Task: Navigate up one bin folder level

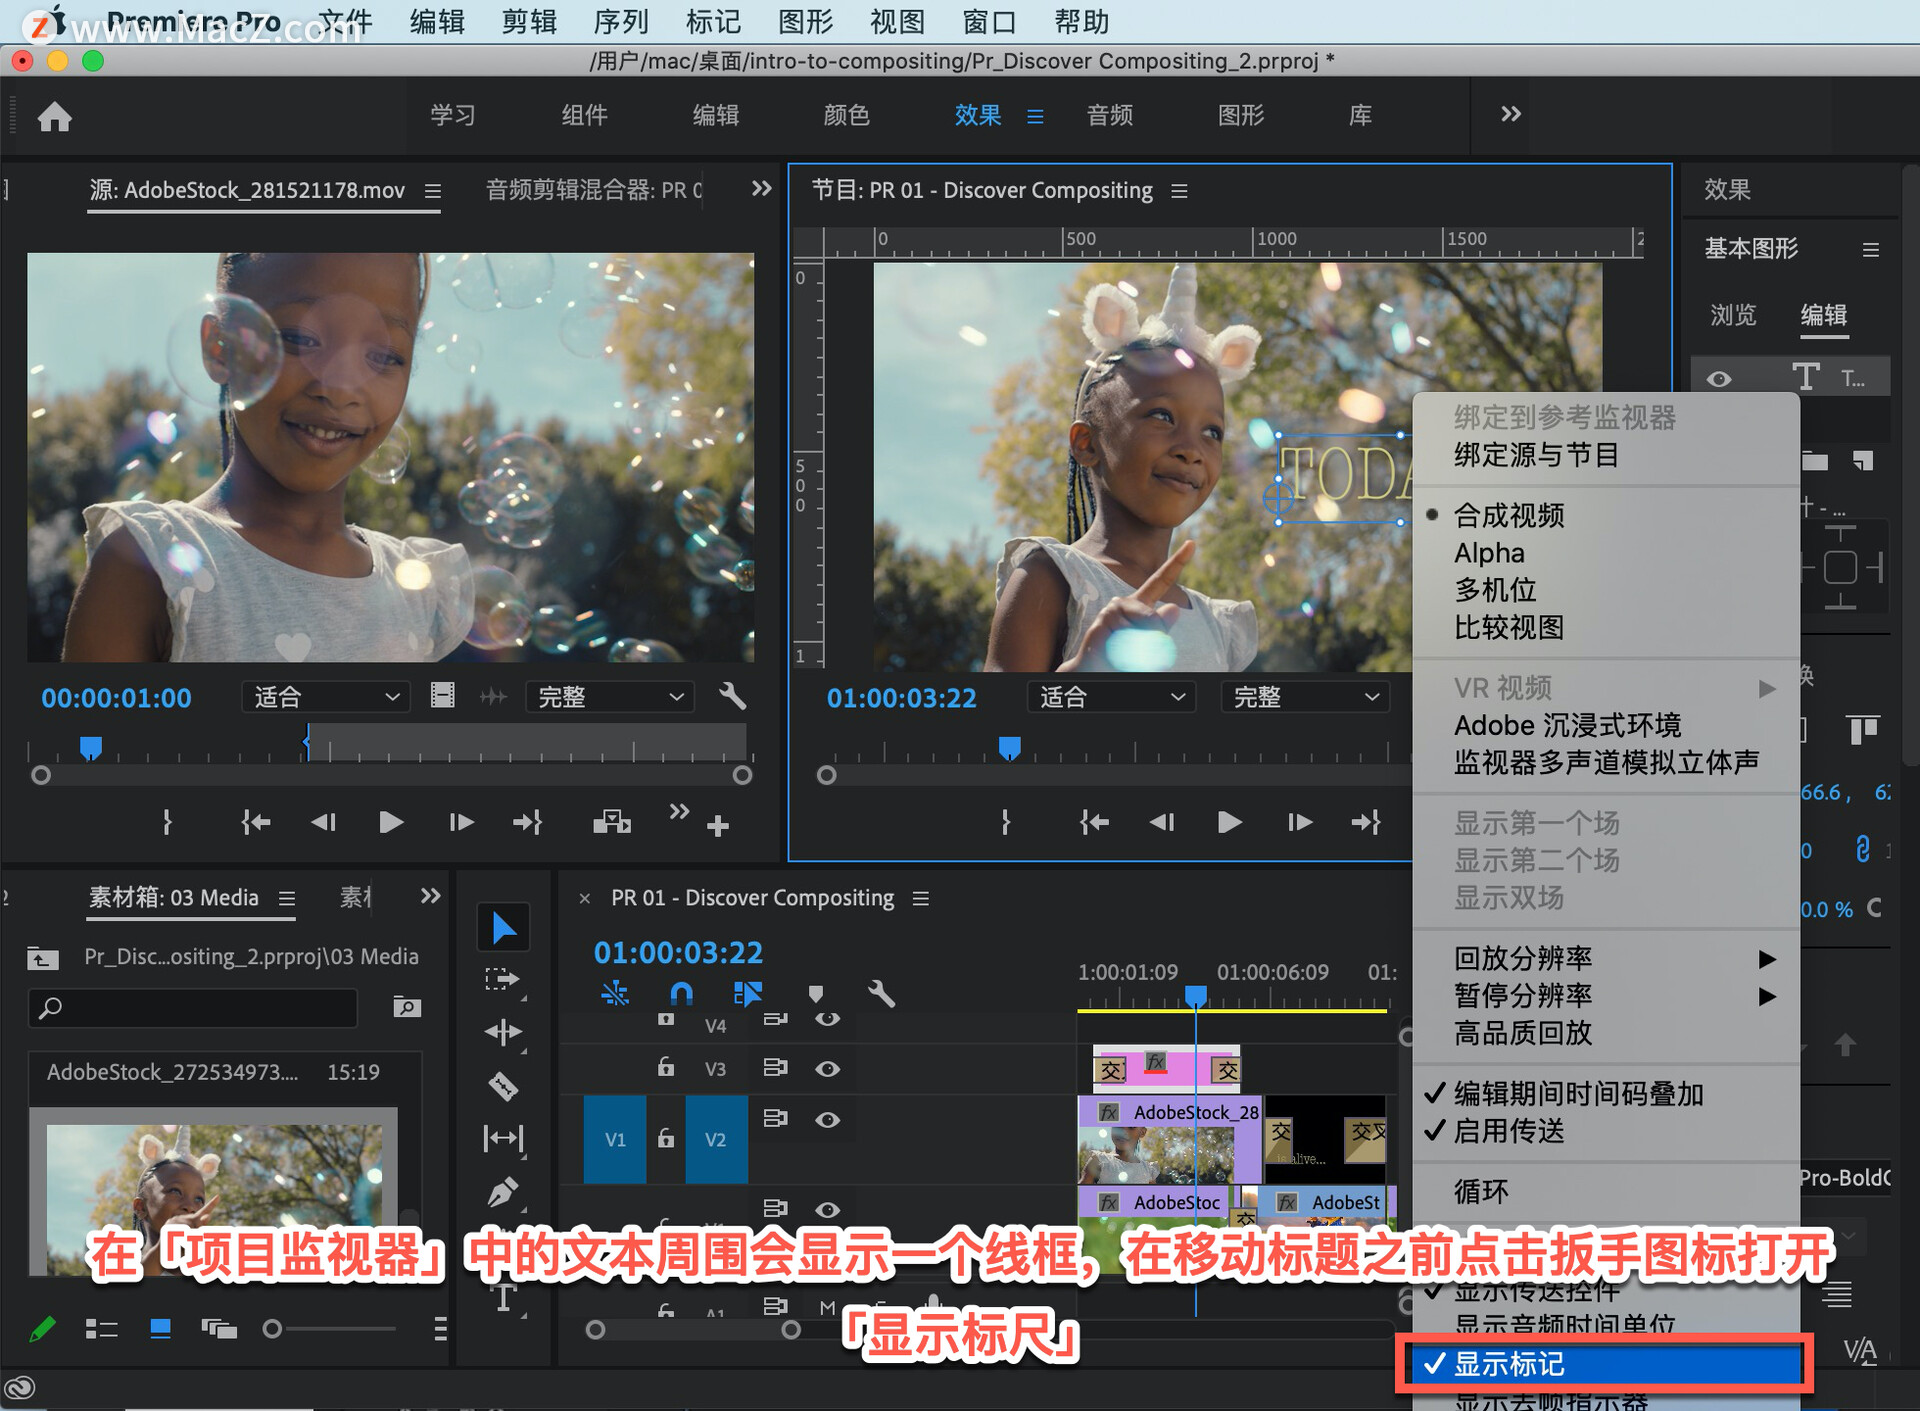Action: click(x=42, y=958)
